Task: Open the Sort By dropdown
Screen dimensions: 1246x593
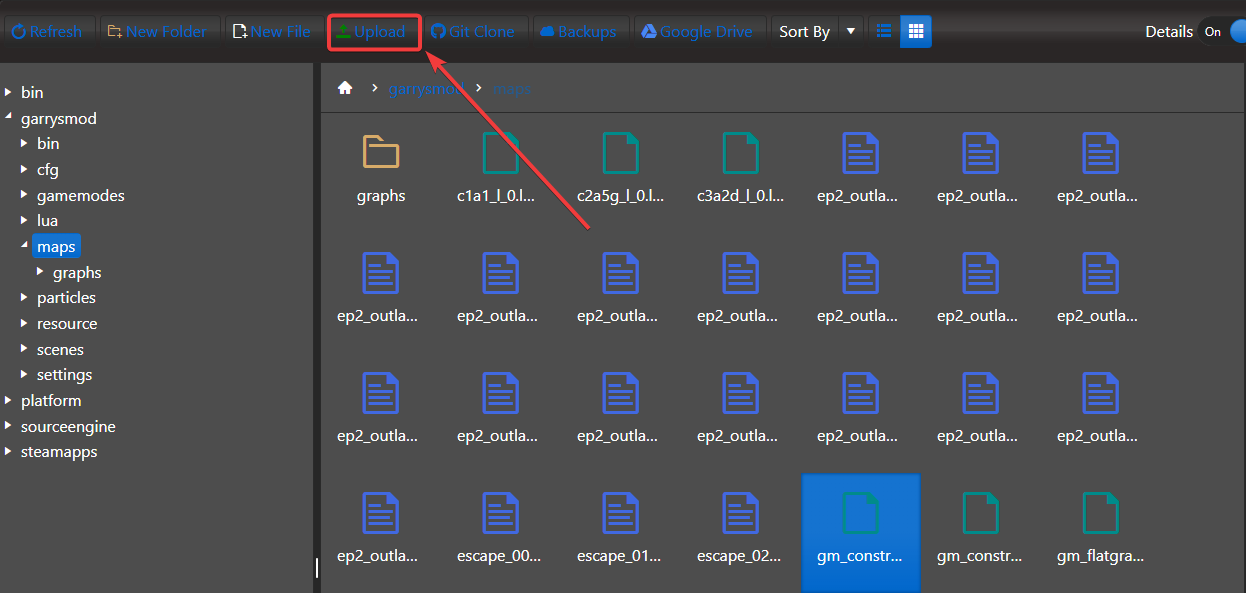Action: (x=849, y=31)
